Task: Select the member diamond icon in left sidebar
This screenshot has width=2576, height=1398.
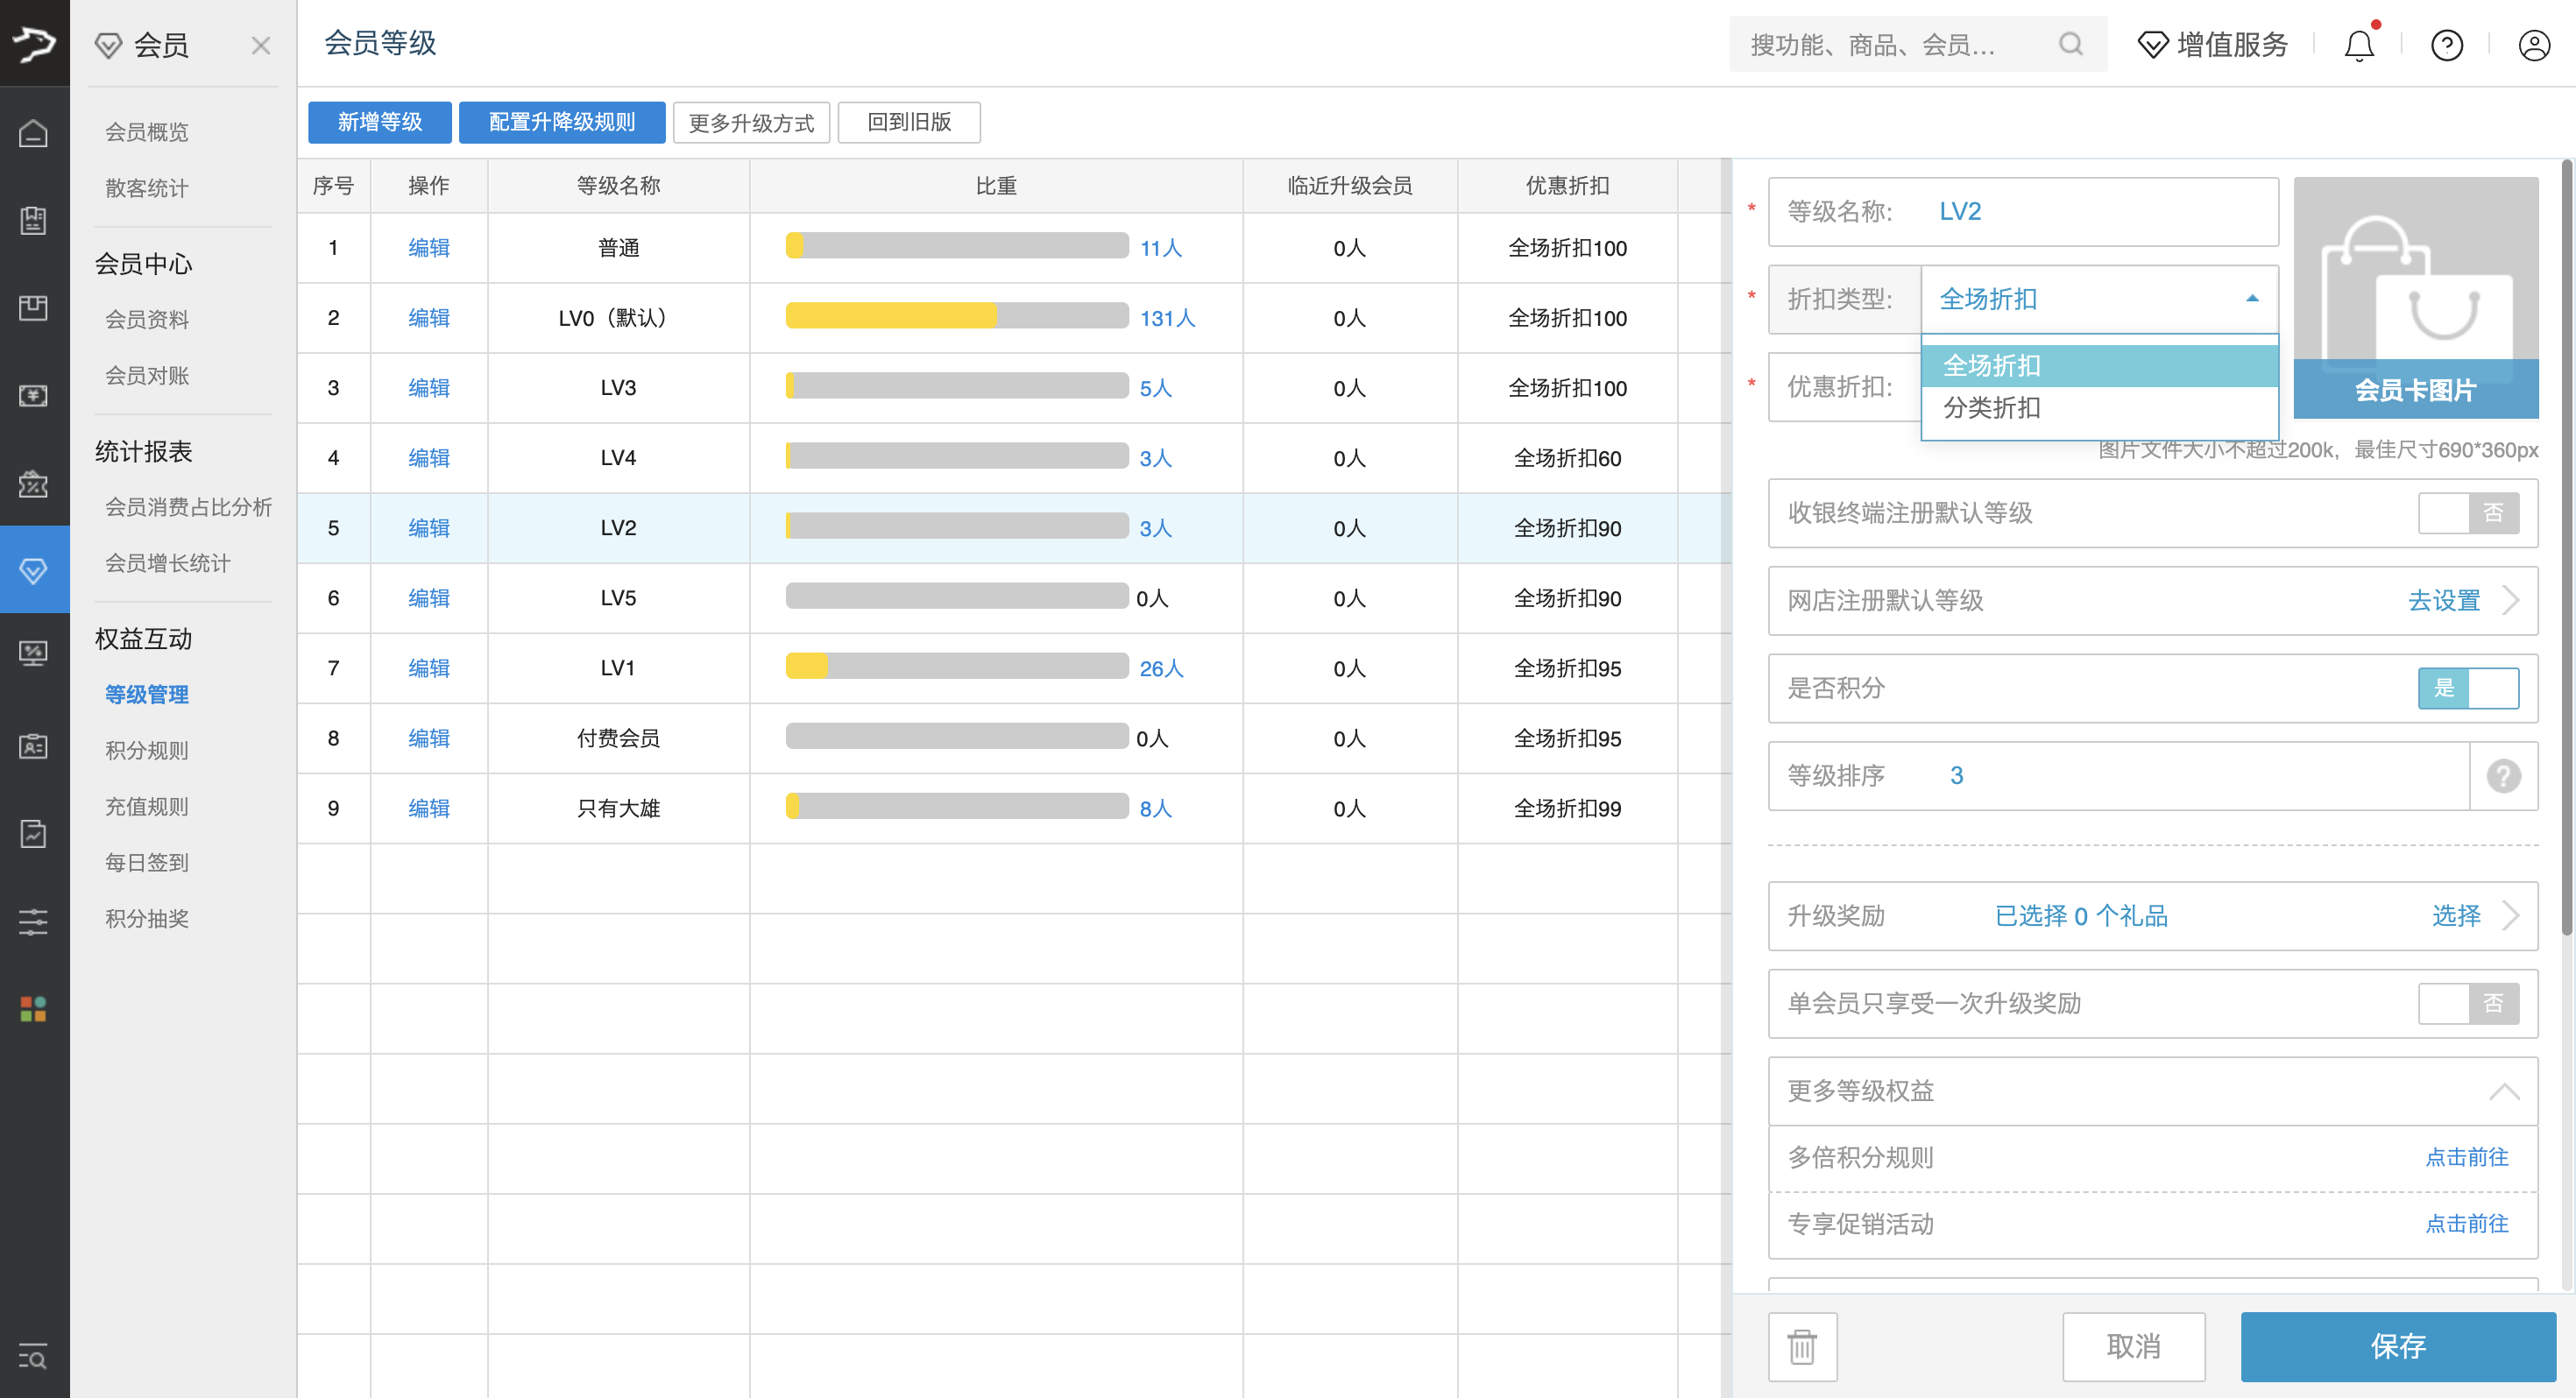Action: [x=34, y=570]
